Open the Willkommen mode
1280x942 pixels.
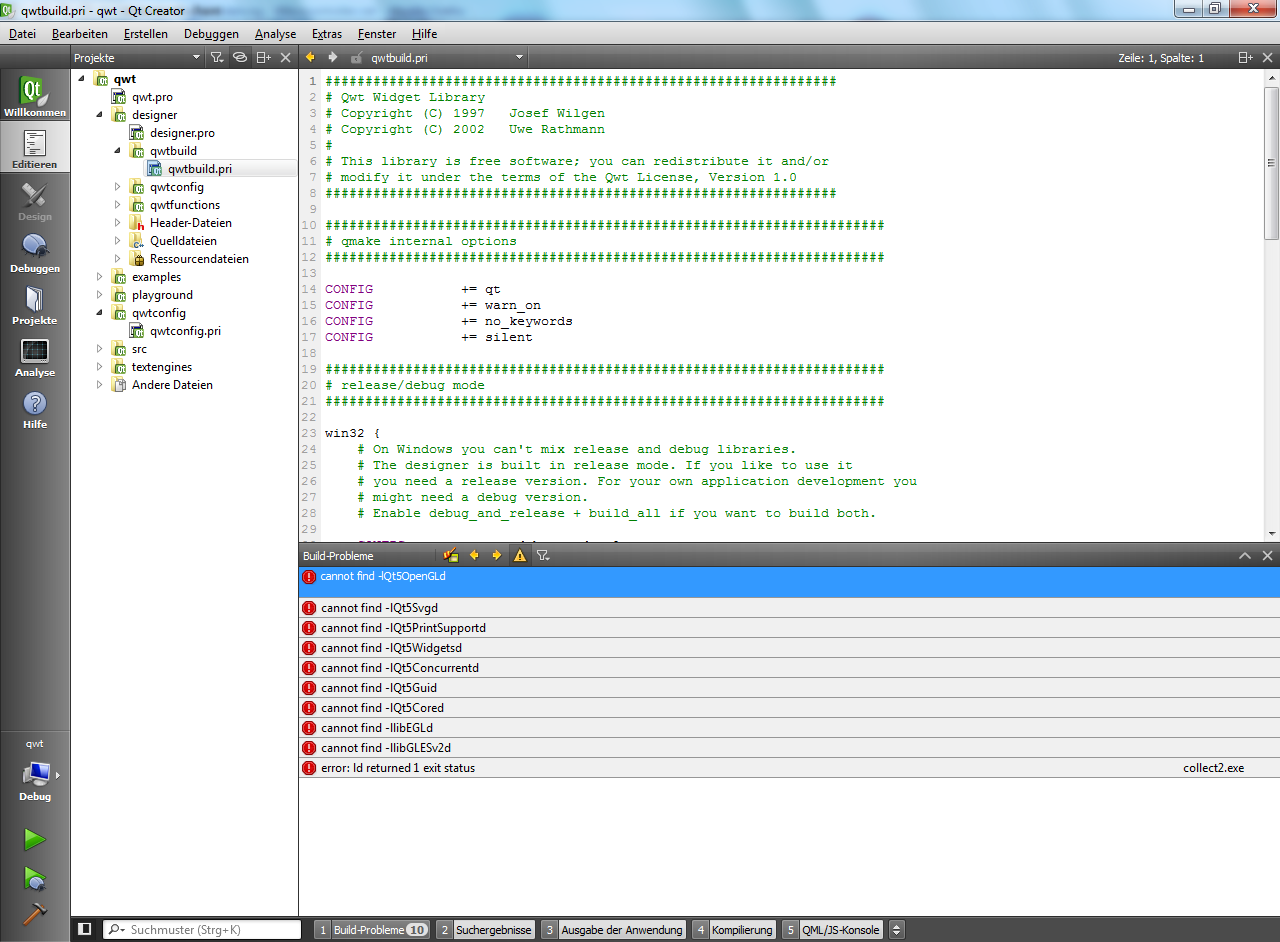click(x=35, y=95)
